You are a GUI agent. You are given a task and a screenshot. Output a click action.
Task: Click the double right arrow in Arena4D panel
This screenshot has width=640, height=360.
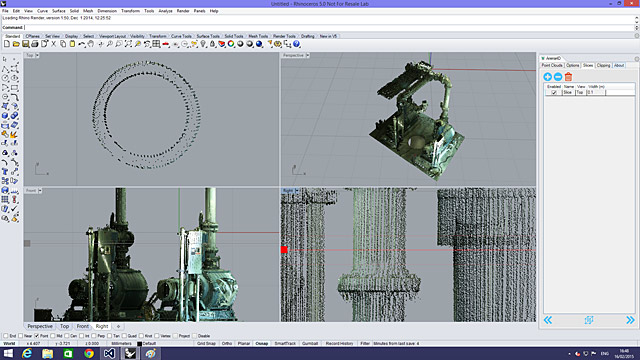(x=630, y=320)
